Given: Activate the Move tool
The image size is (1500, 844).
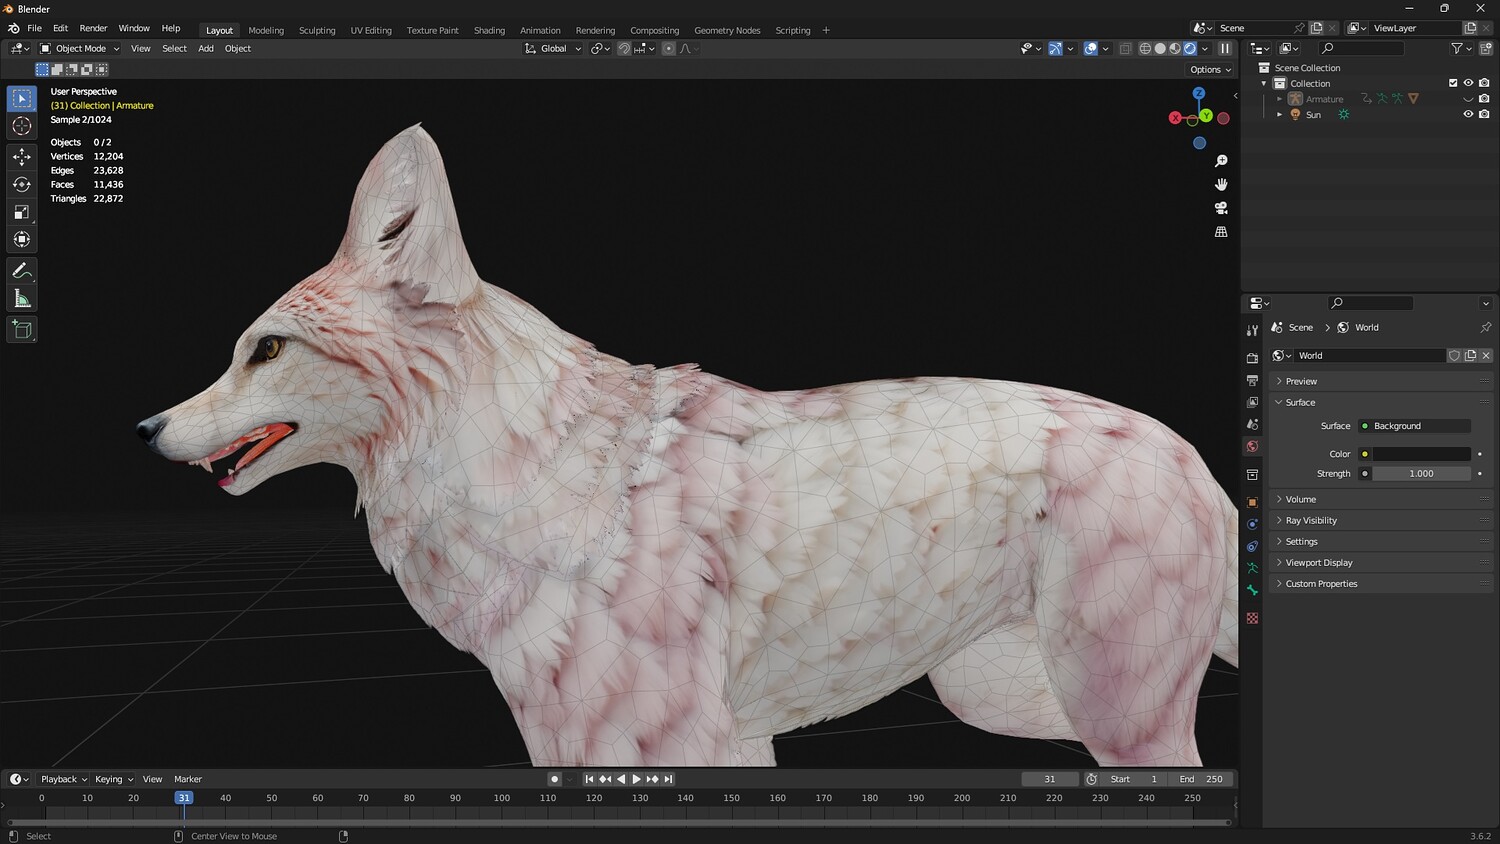Looking at the screenshot, I should pyautogui.click(x=22, y=156).
